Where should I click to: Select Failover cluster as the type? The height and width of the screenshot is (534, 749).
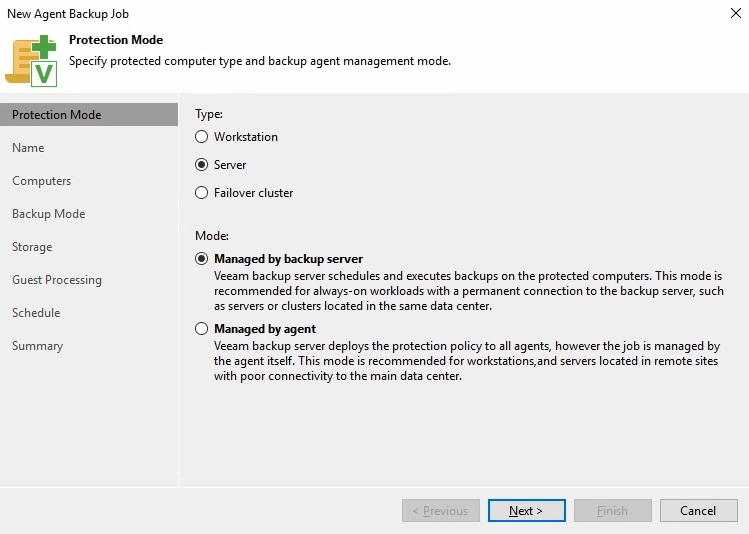[202, 193]
